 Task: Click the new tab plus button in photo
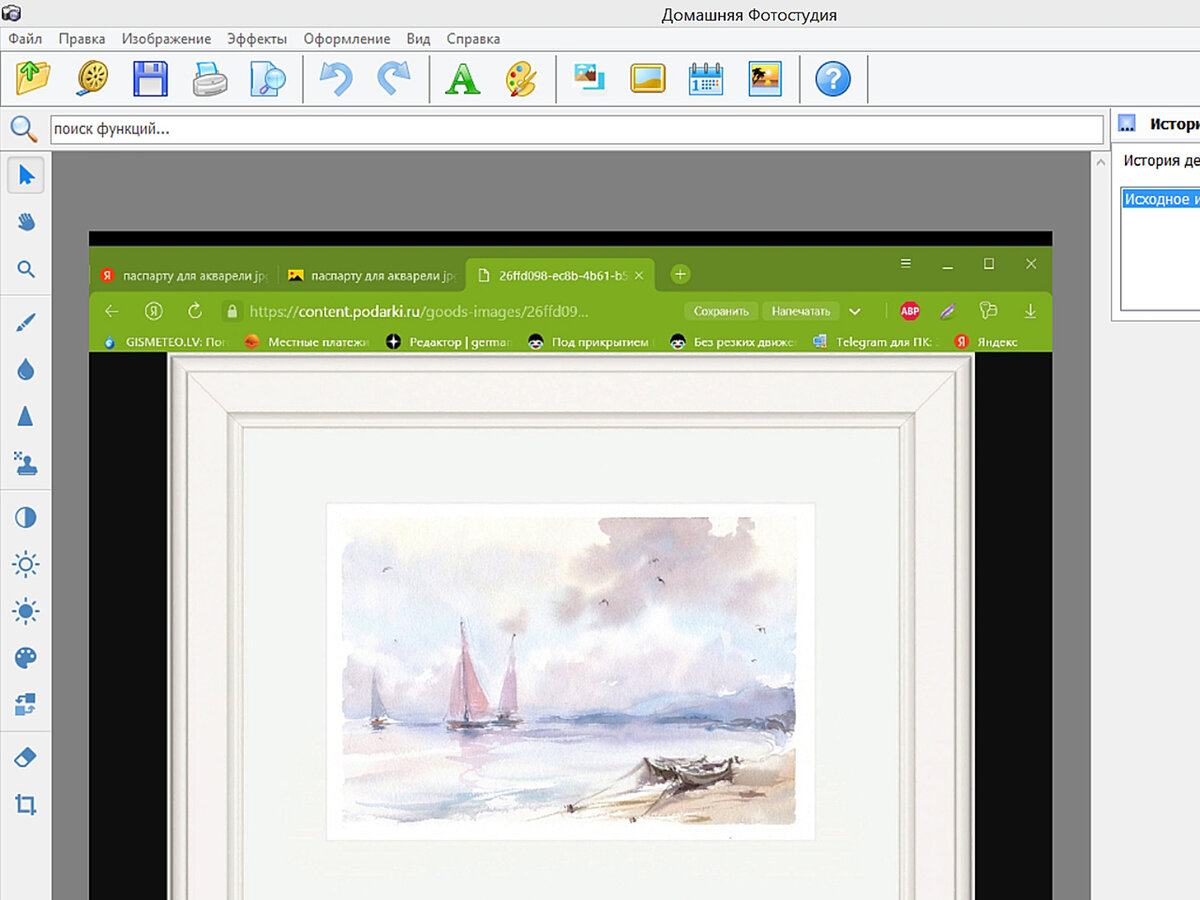679,274
